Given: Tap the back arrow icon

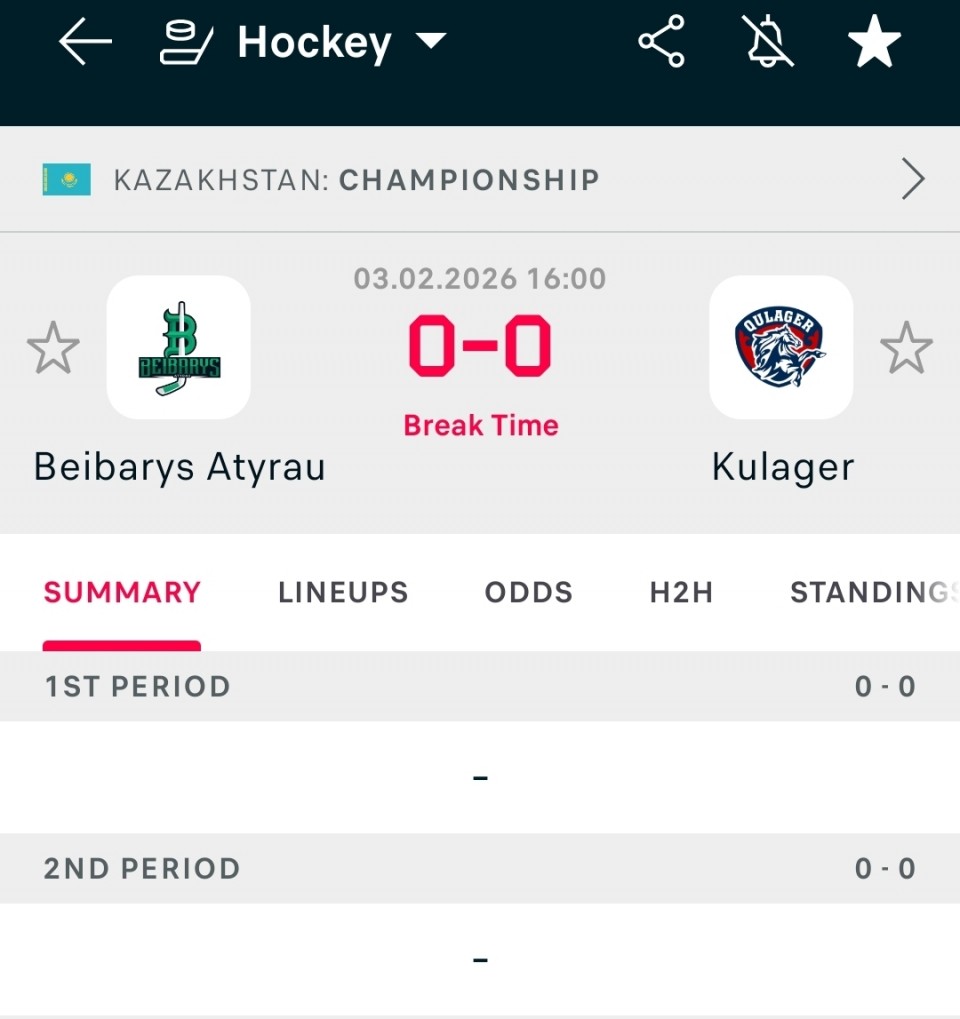Looking at the screenshot, I should [85, 44].
